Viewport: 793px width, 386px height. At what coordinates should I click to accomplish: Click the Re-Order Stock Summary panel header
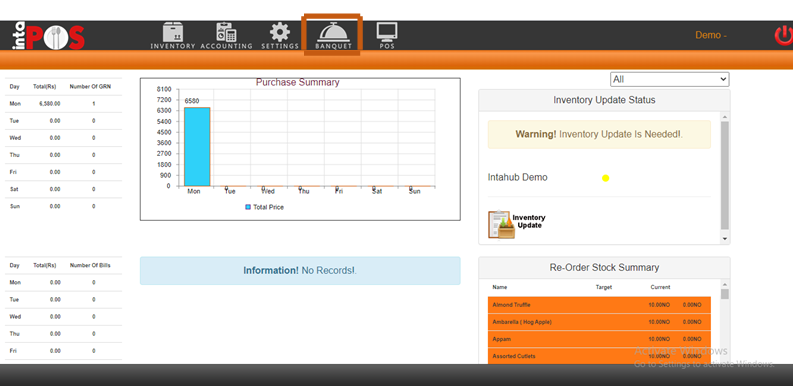(604, 268)
